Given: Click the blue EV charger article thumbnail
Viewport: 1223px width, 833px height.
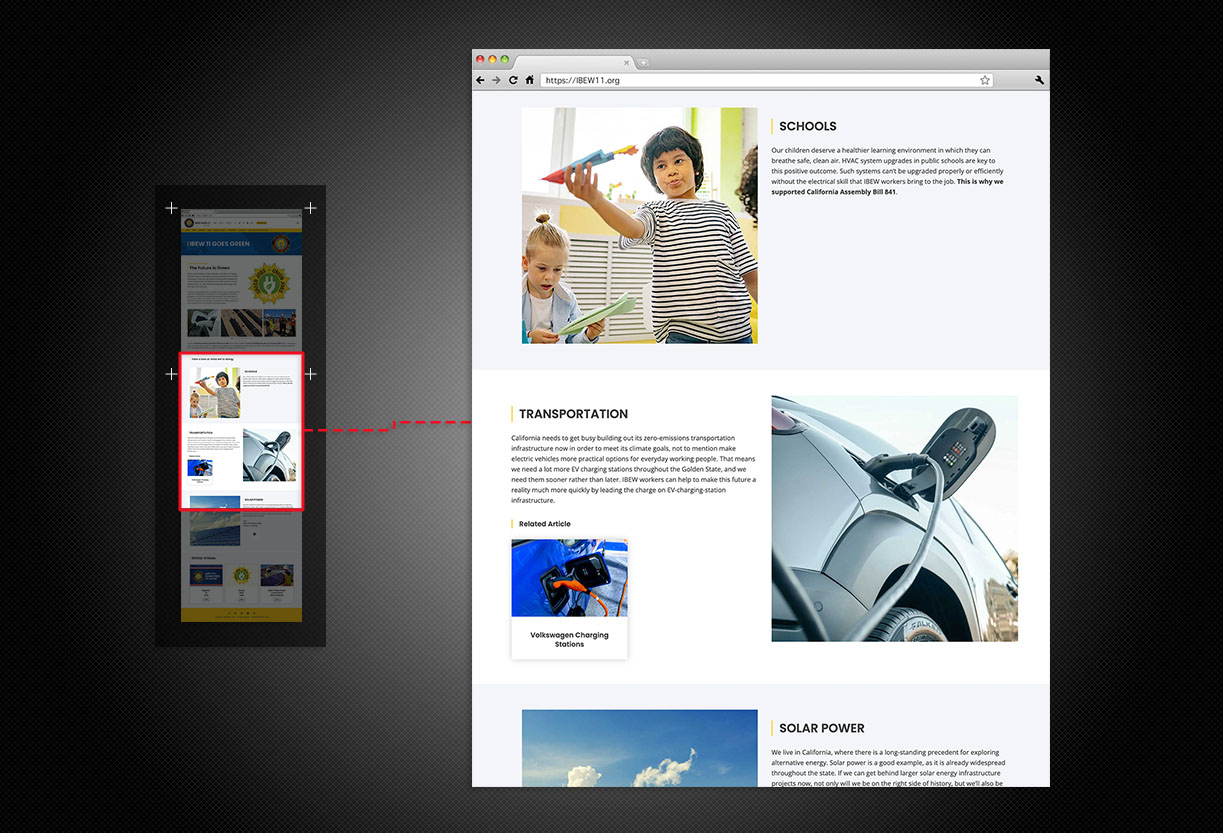Looking at the screenshot, I should pyautogui.click(x=569, y=578).
